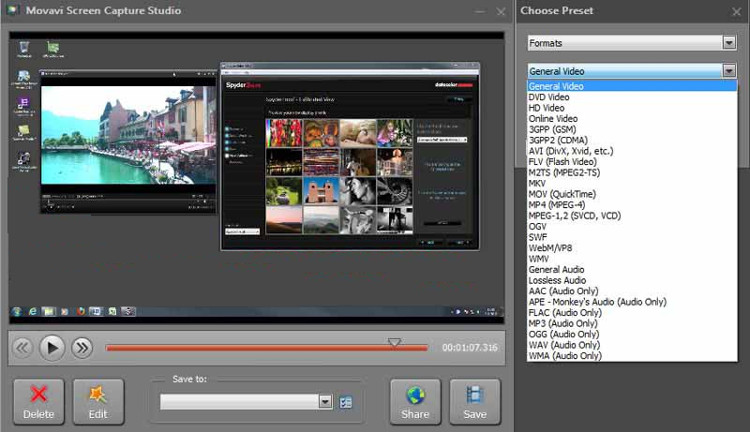The image size is (750, 432).
Task: Select MKV in the preset list
Action: tap(632, 183)
